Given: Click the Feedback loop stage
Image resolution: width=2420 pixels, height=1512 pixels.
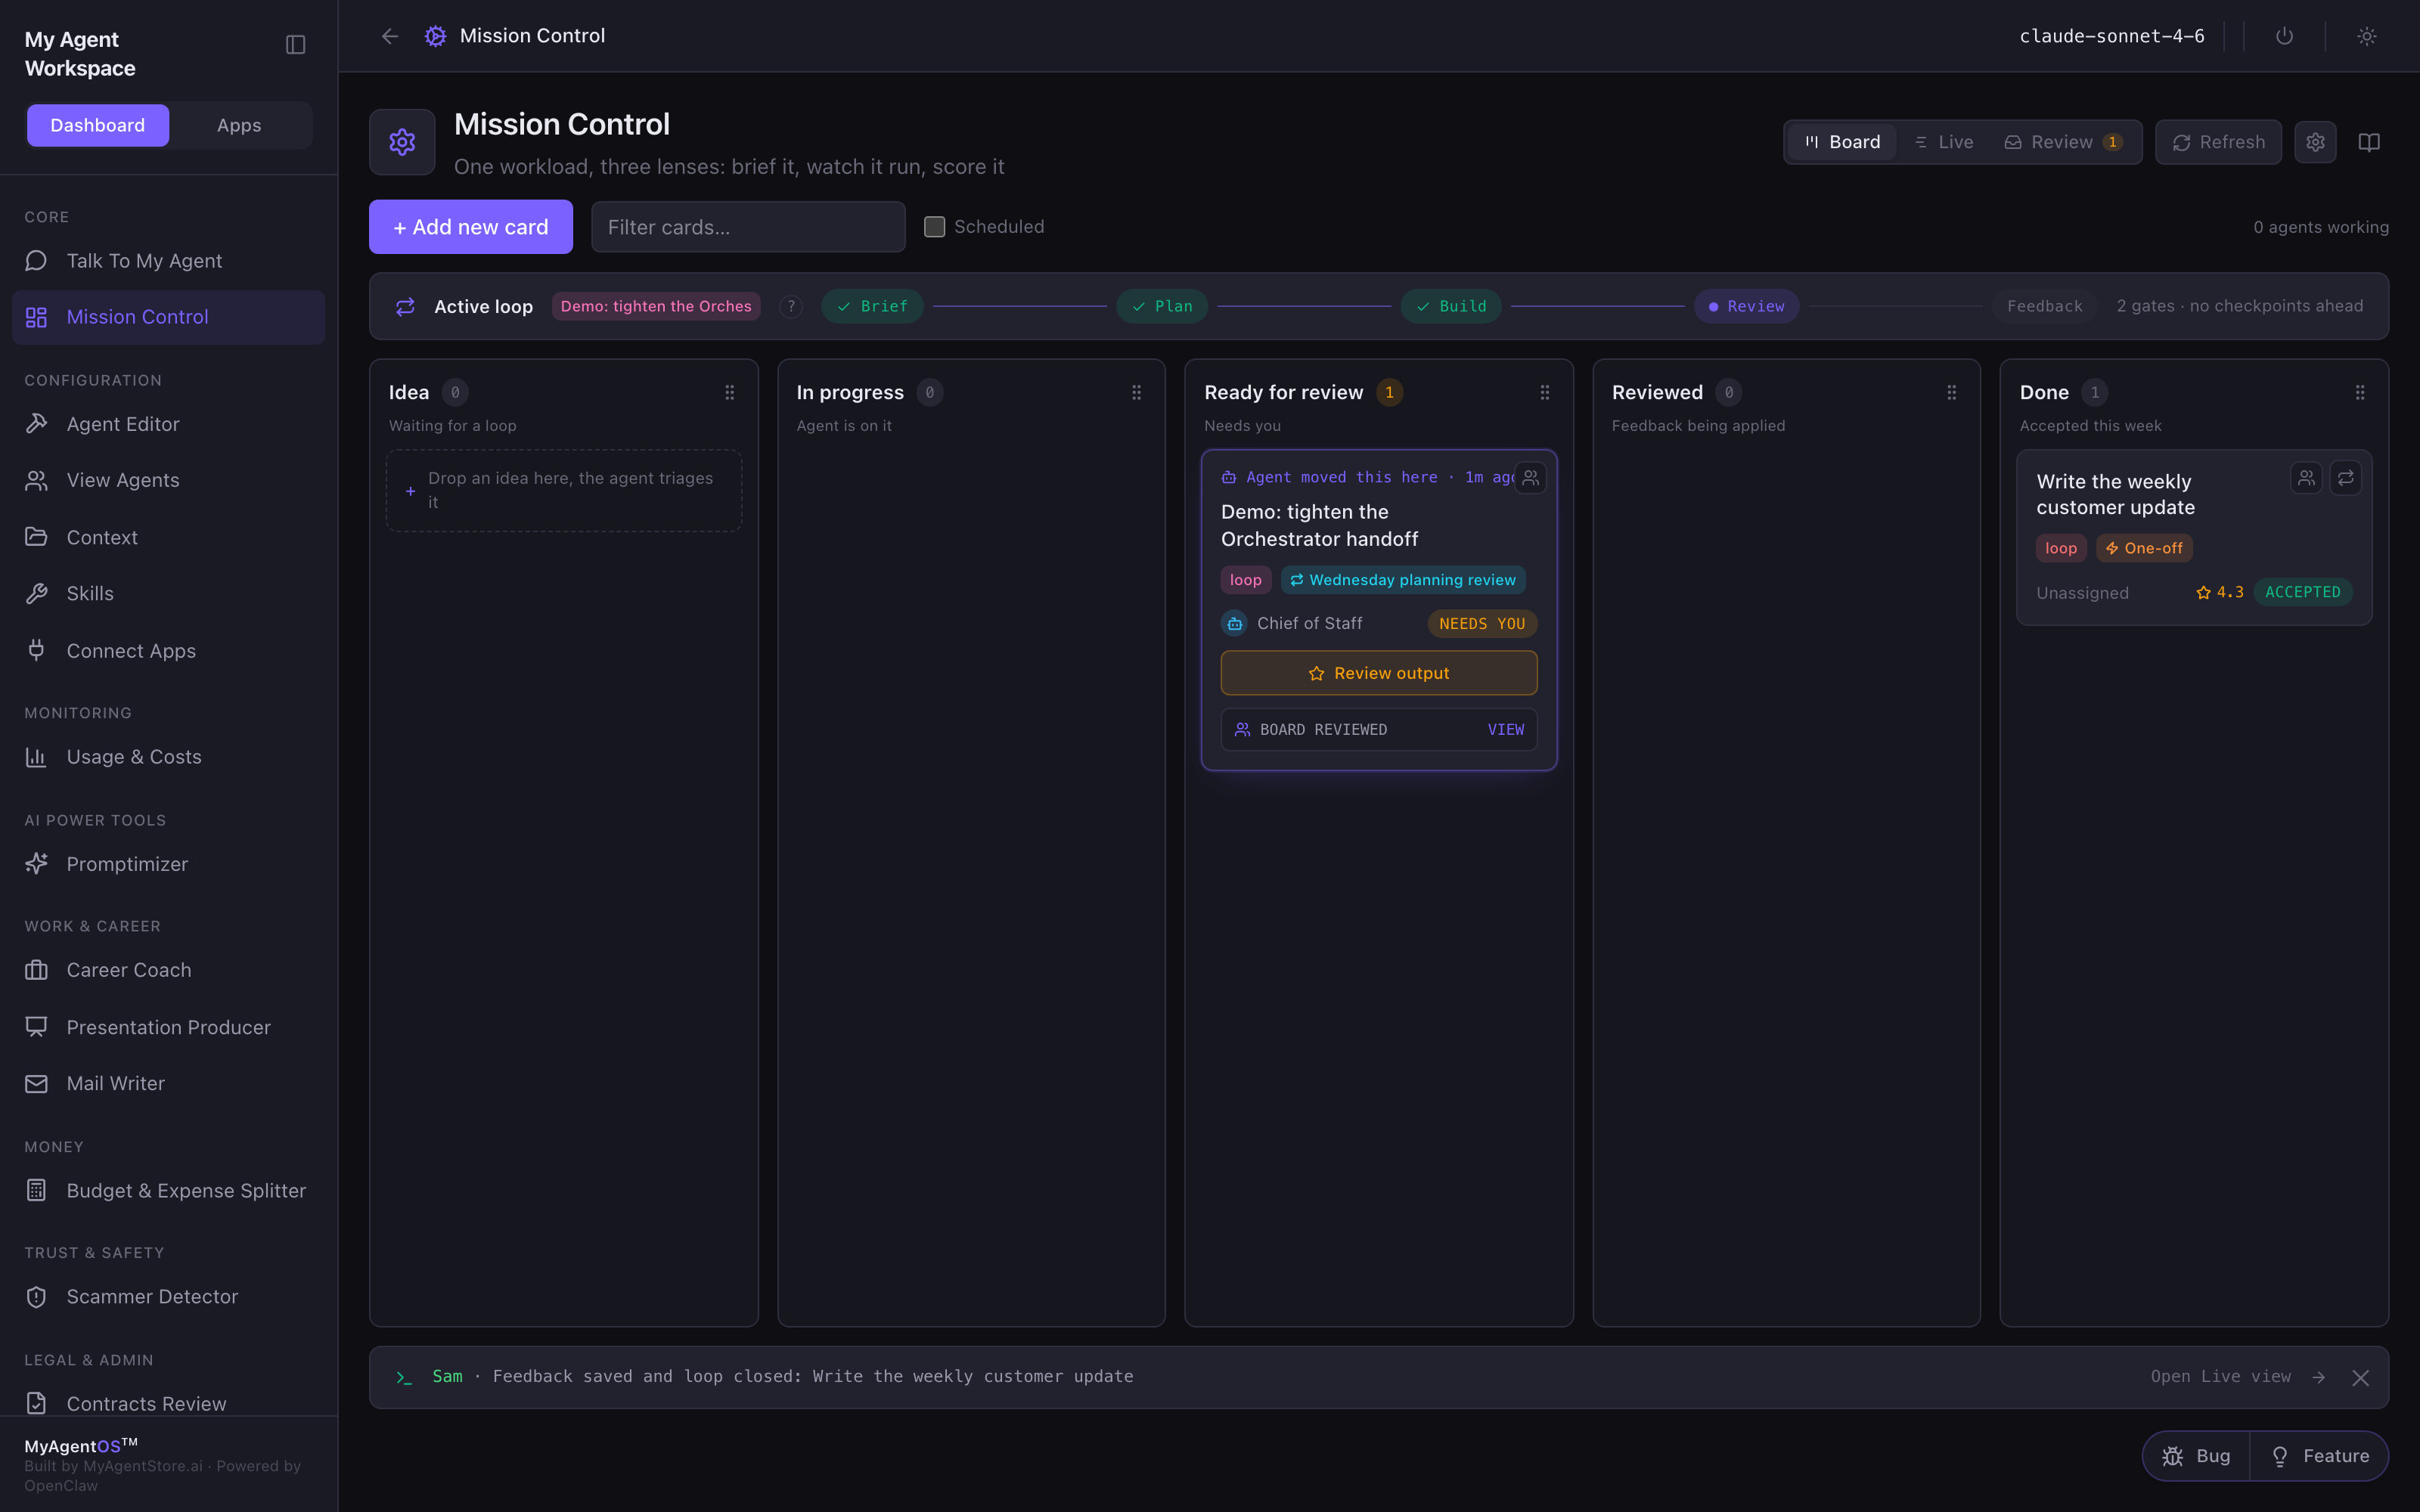Looking at the screenshot, I should tap(2044, 306).
